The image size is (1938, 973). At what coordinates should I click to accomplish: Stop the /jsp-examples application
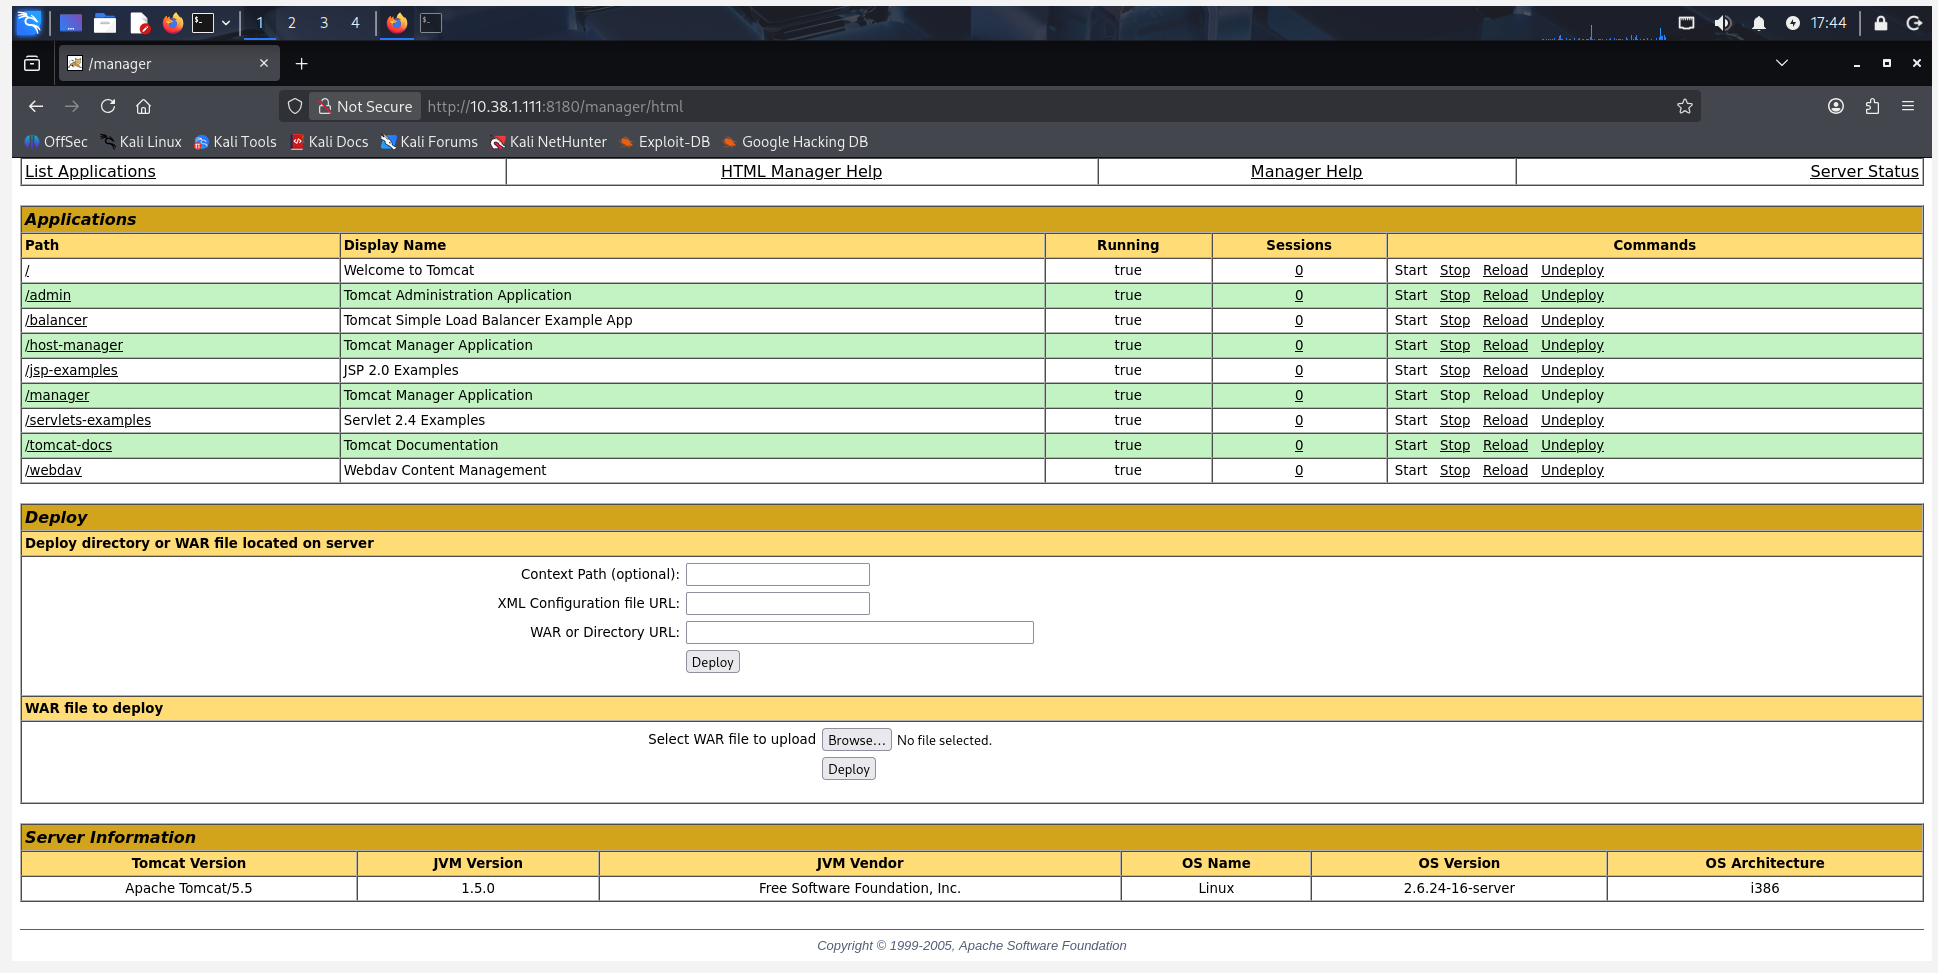(x=1454, y=370)
